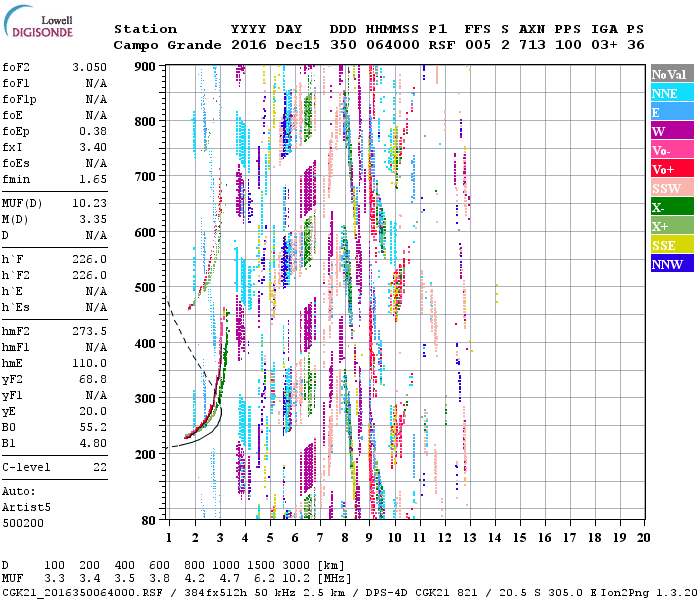
Task: Select the E blue legend swatch
Action: 672,112
